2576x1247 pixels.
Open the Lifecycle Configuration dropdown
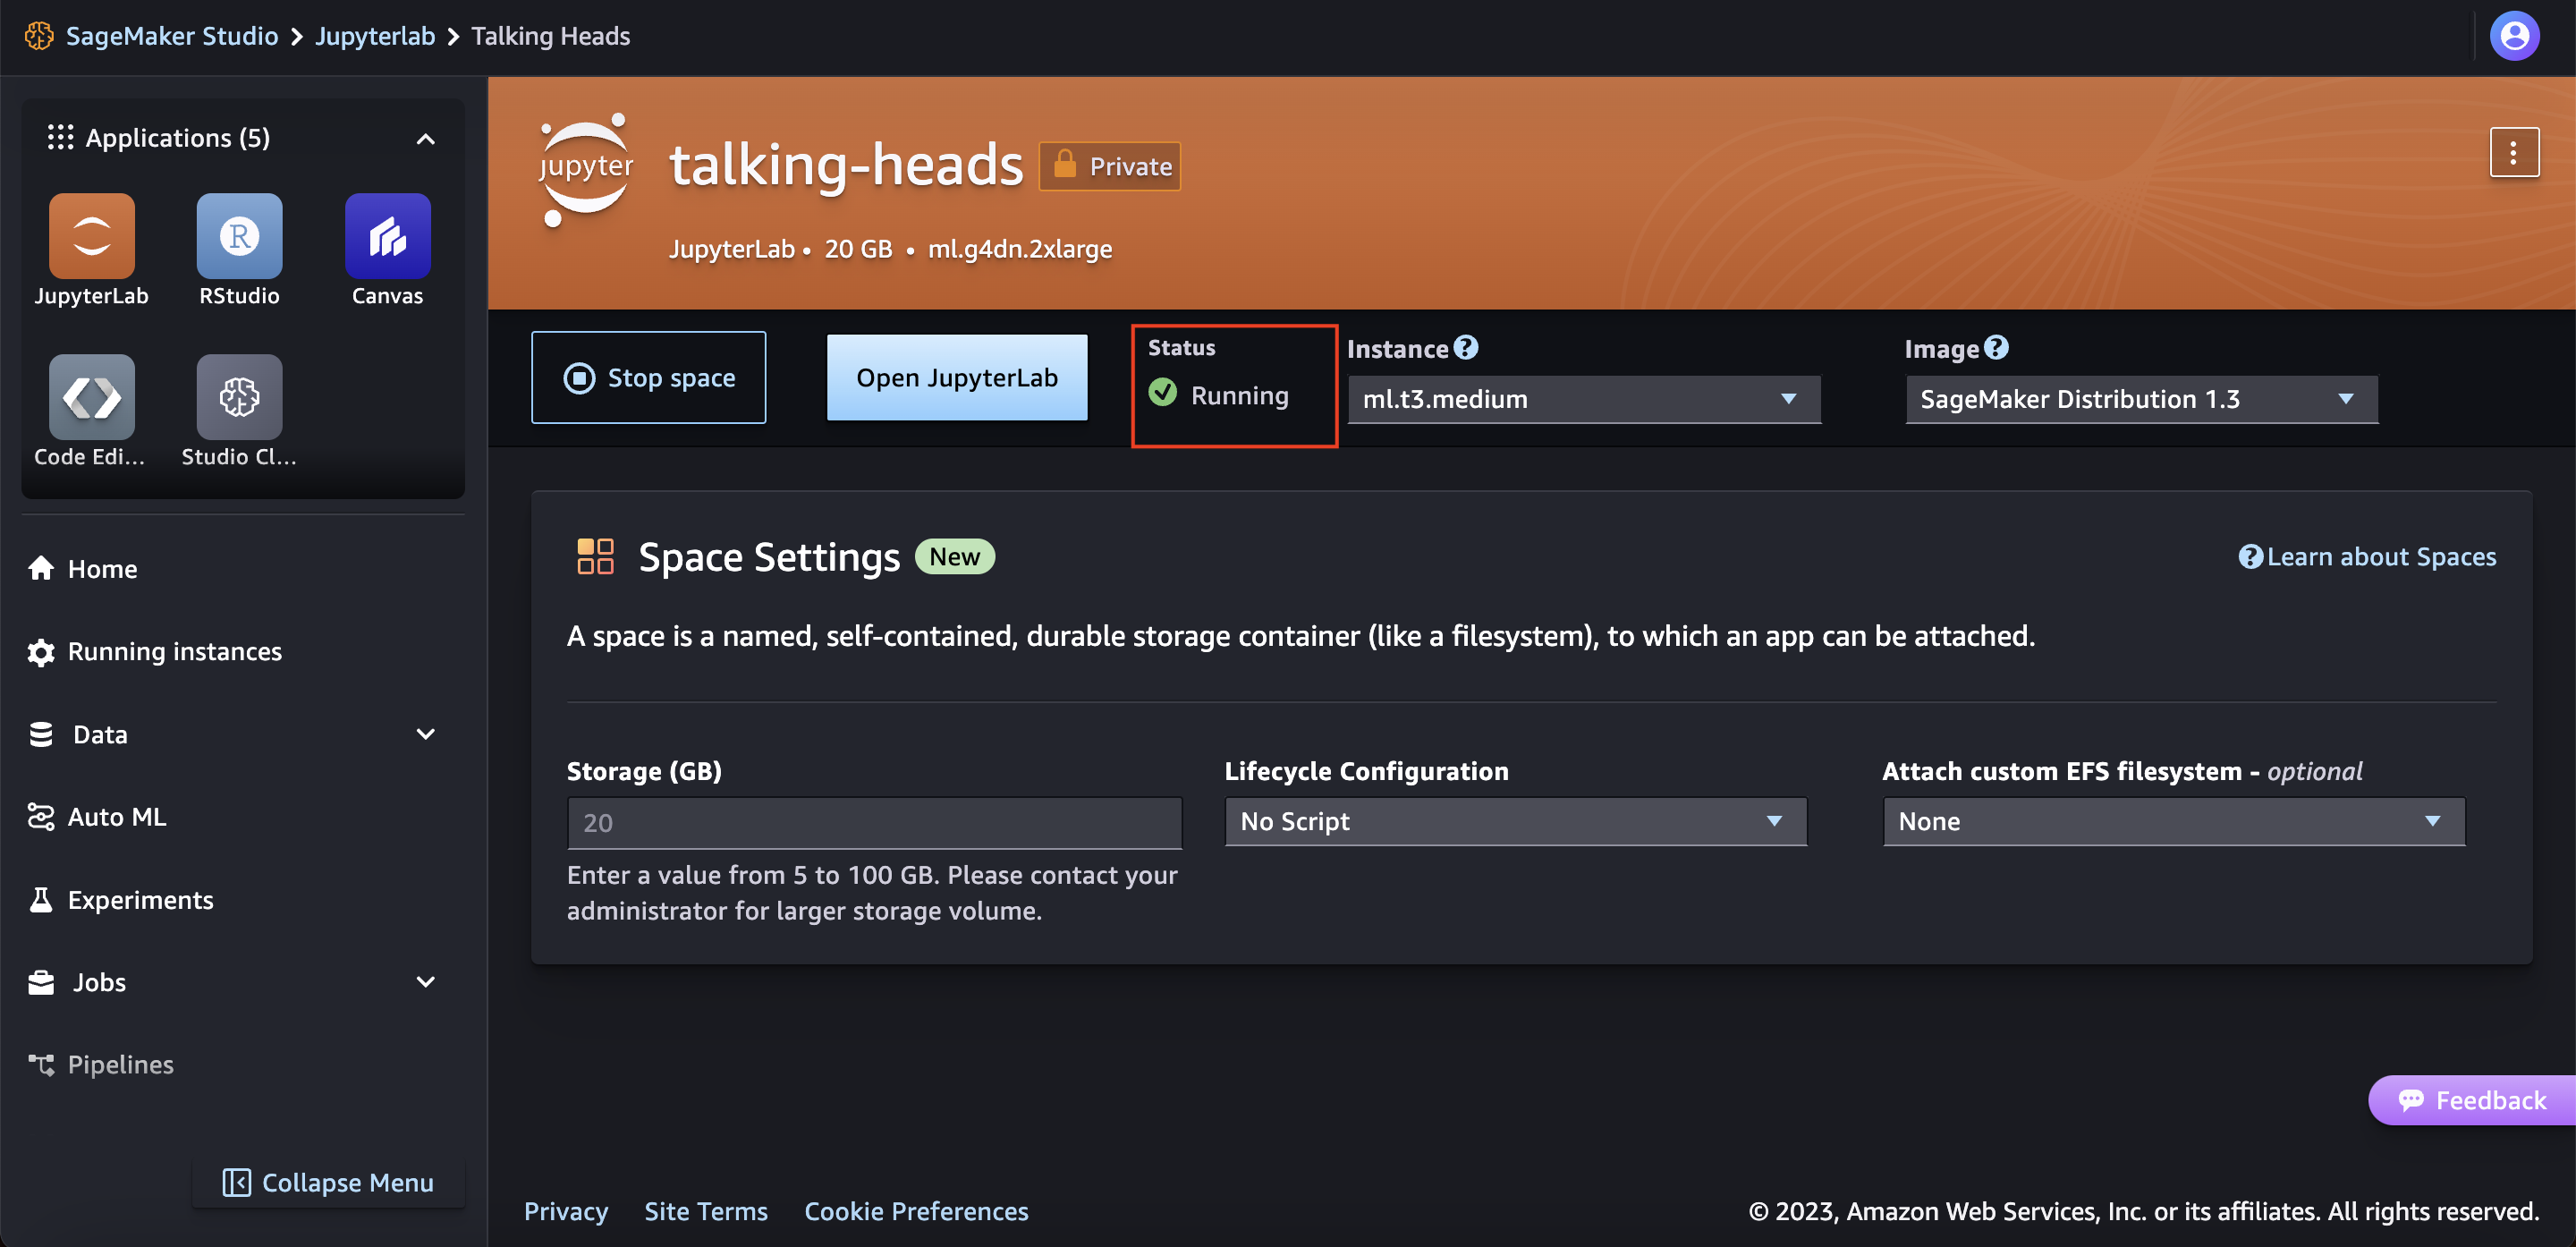(x=1515, y=821)
